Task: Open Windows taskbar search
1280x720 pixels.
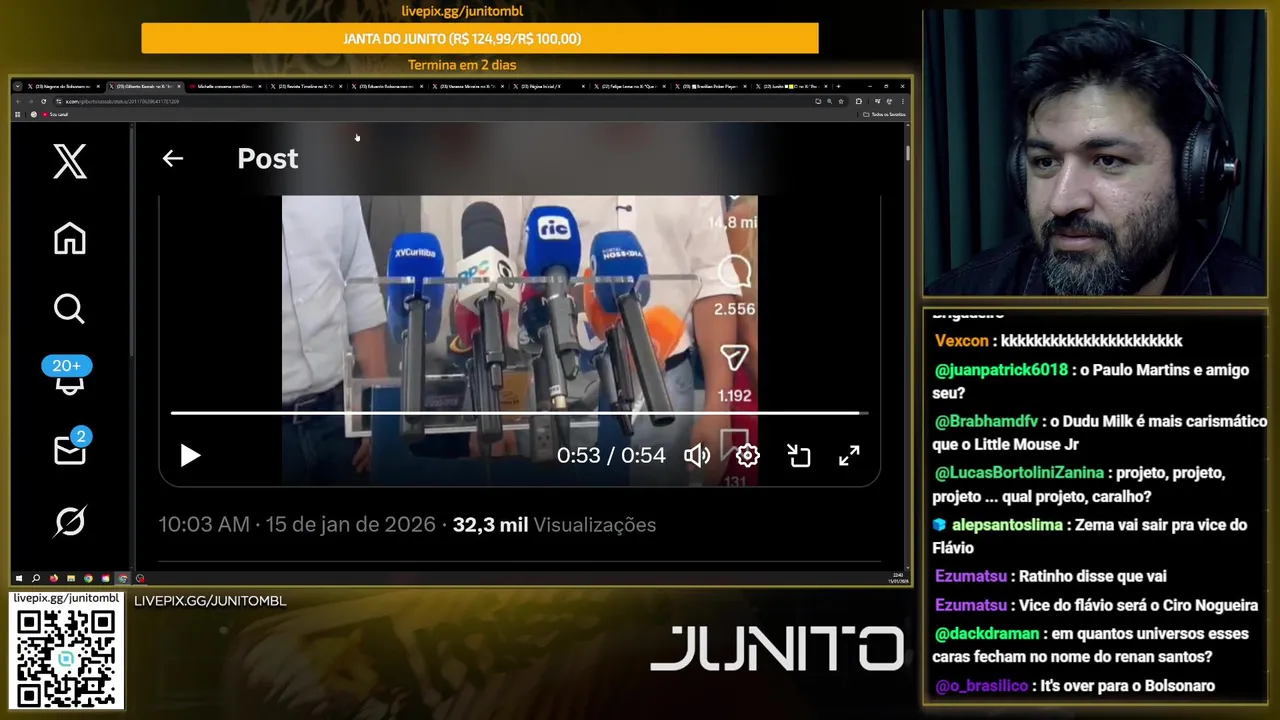Action: (36, 578)
